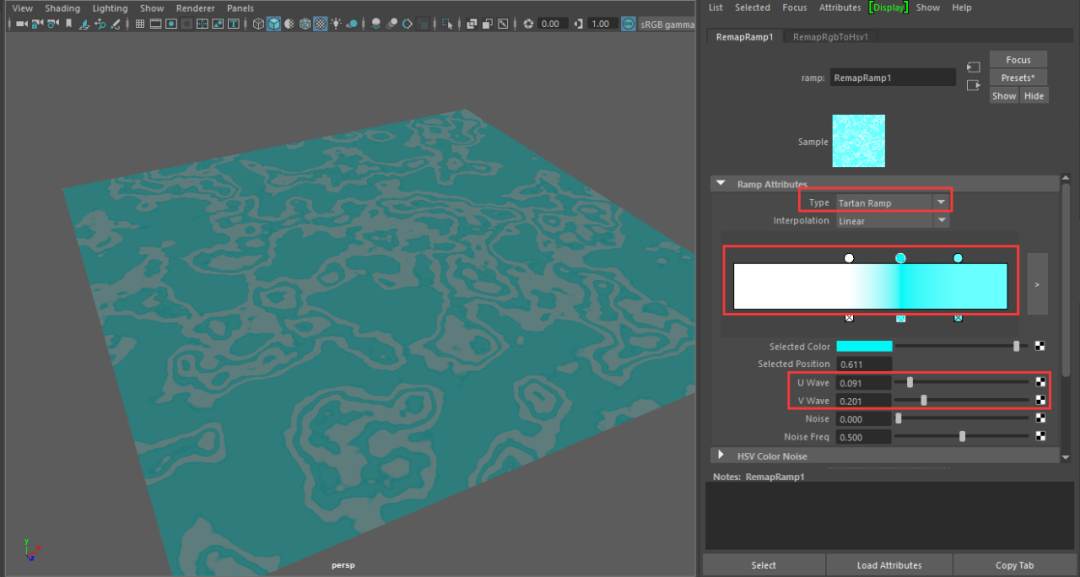Image resolution: width=1080 pixels, height=577 pixels.
Task: Click the Presets* button
Action: pos(1018,78)
